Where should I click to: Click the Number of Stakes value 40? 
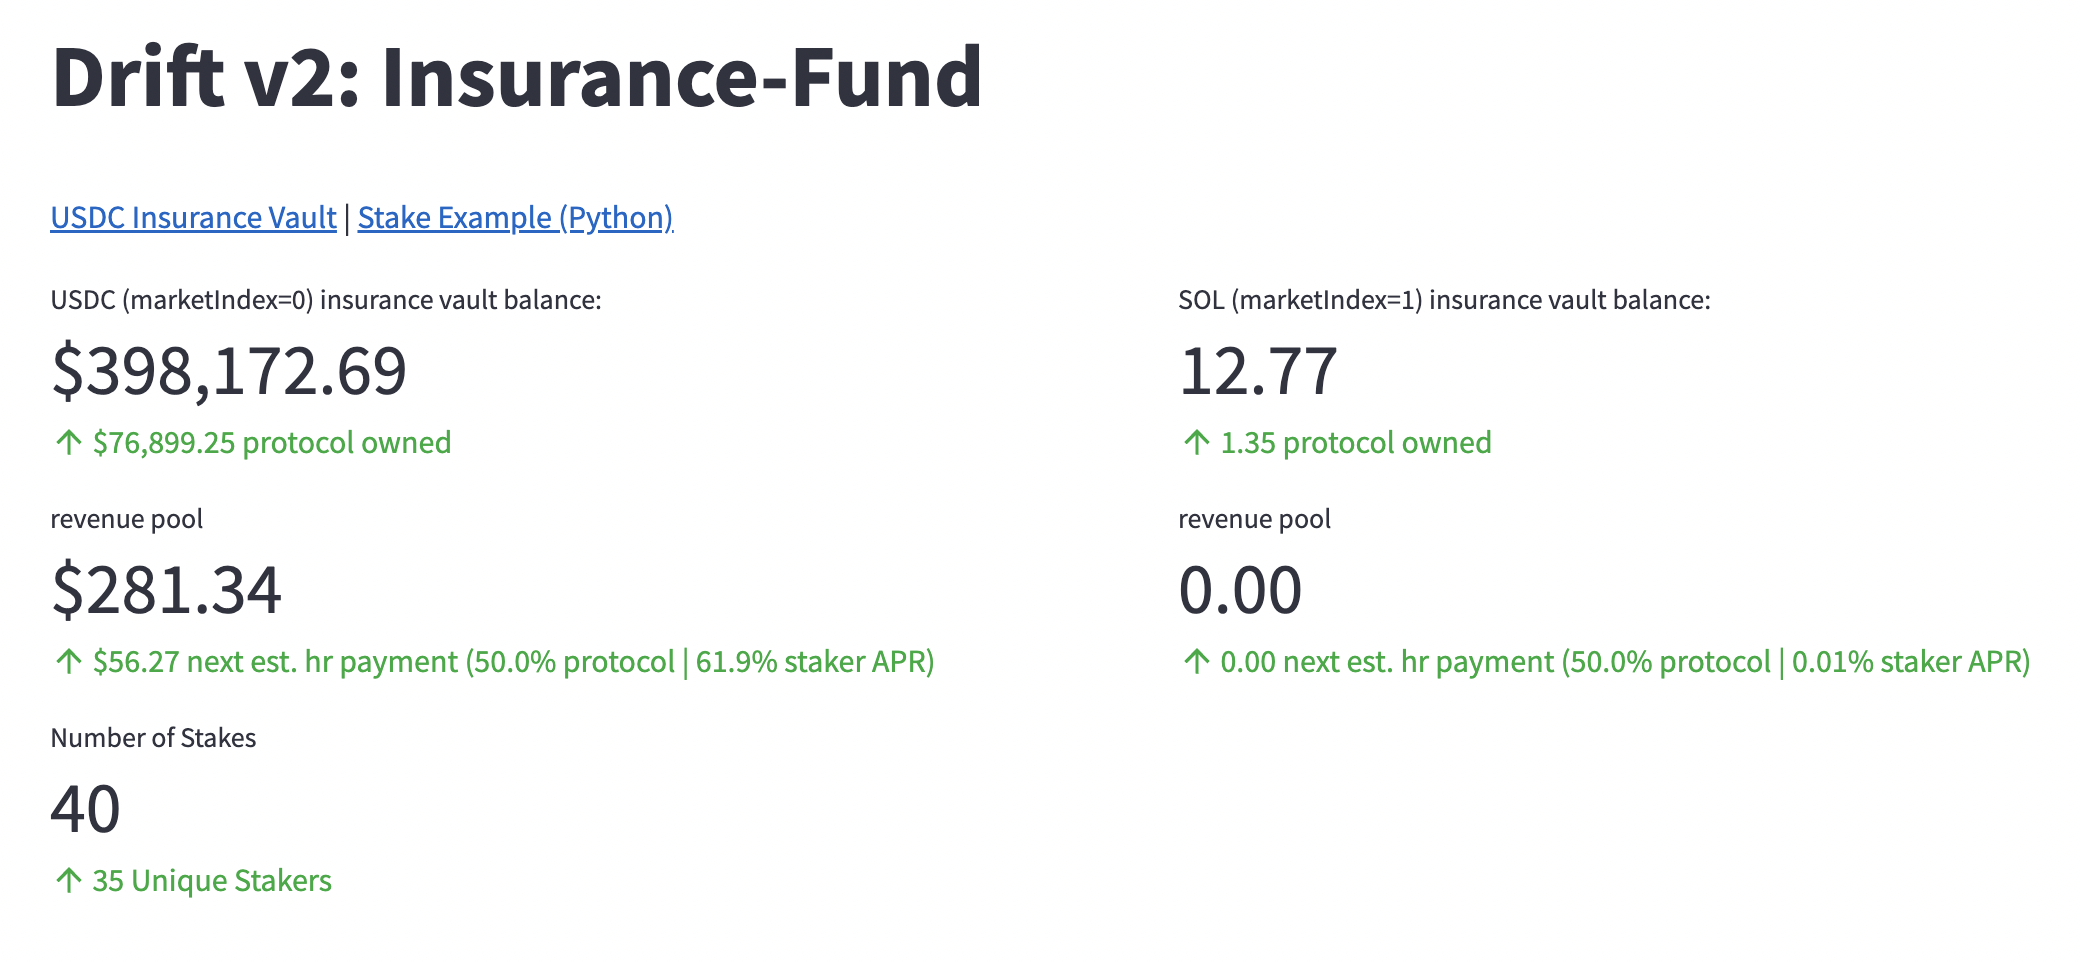pos(85,809)
